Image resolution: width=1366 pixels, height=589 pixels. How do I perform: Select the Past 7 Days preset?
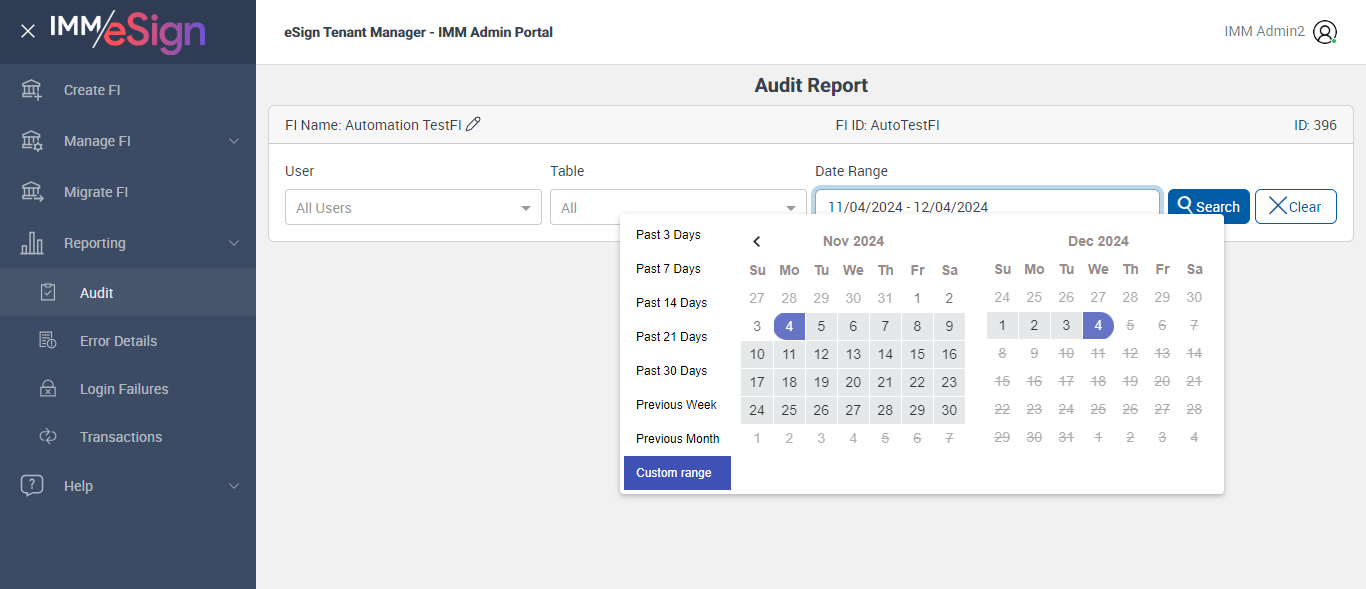(668, 269)
